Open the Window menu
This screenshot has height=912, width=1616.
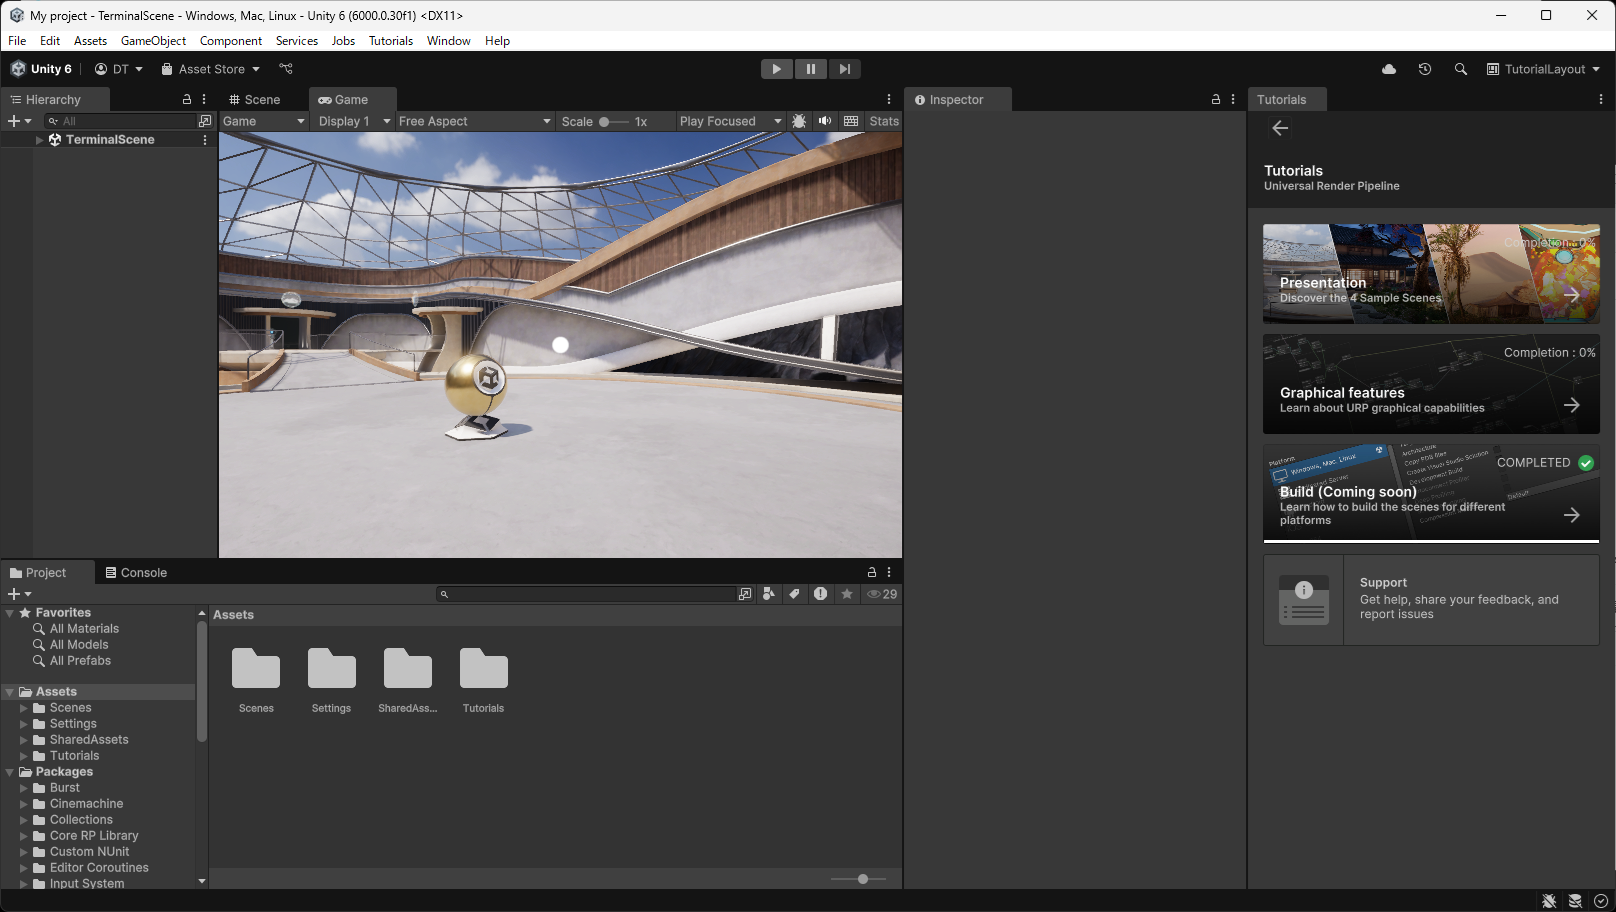[x=449, y=41]
